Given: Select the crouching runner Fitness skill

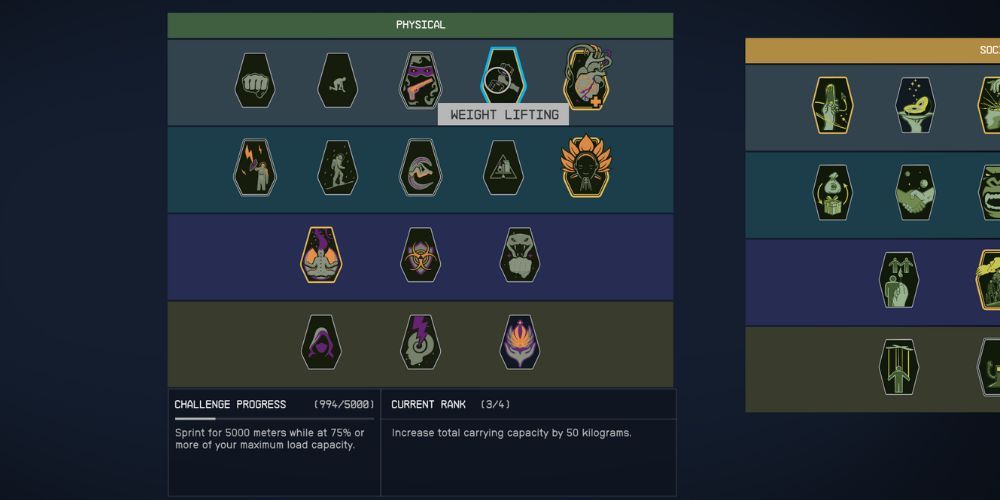Looking at the screenshot, I should tap(337, 80).
